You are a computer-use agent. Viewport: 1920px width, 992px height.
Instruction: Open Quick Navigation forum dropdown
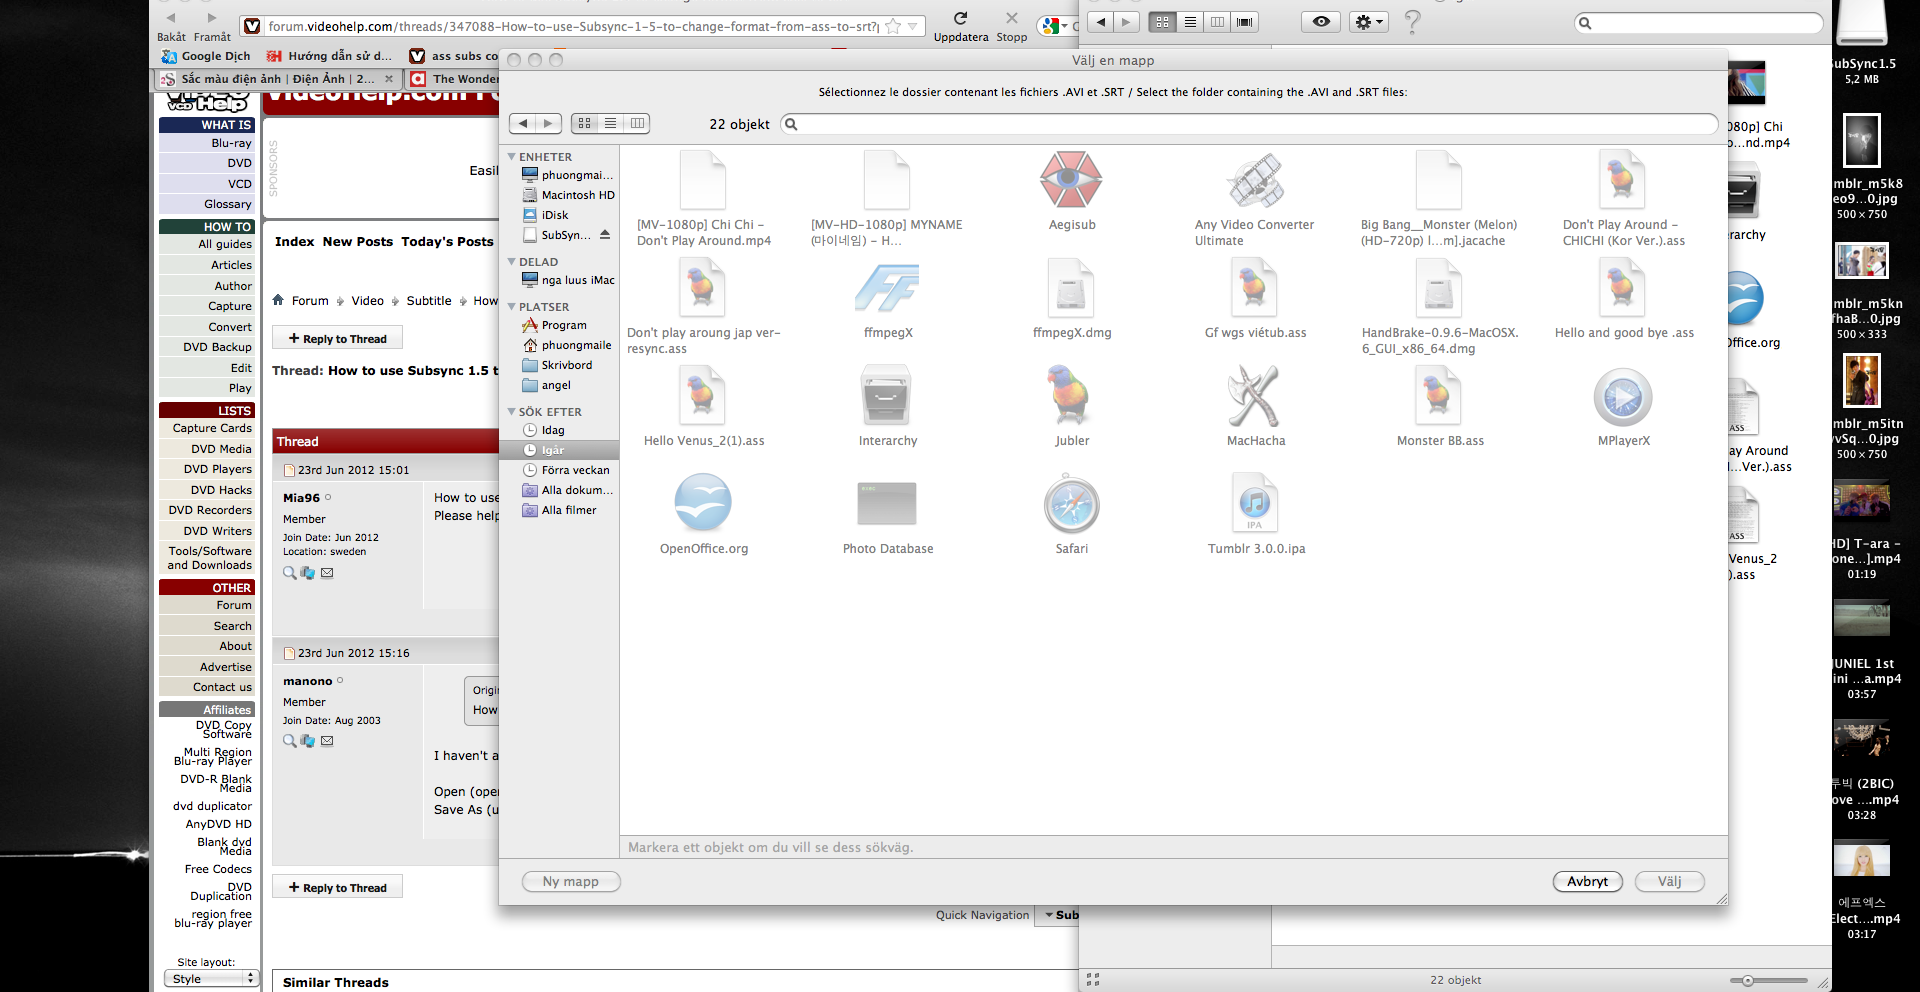point(1059,915)
